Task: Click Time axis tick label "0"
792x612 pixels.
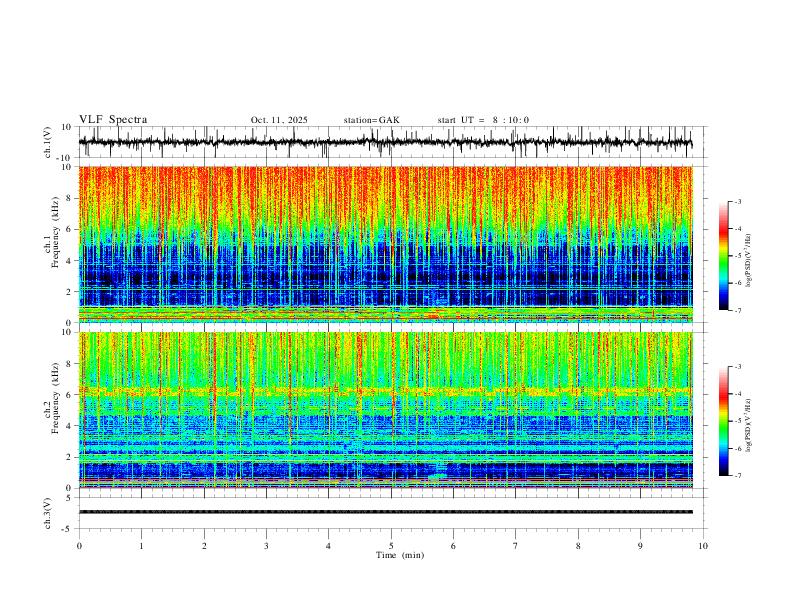Action: coord(79,546)
